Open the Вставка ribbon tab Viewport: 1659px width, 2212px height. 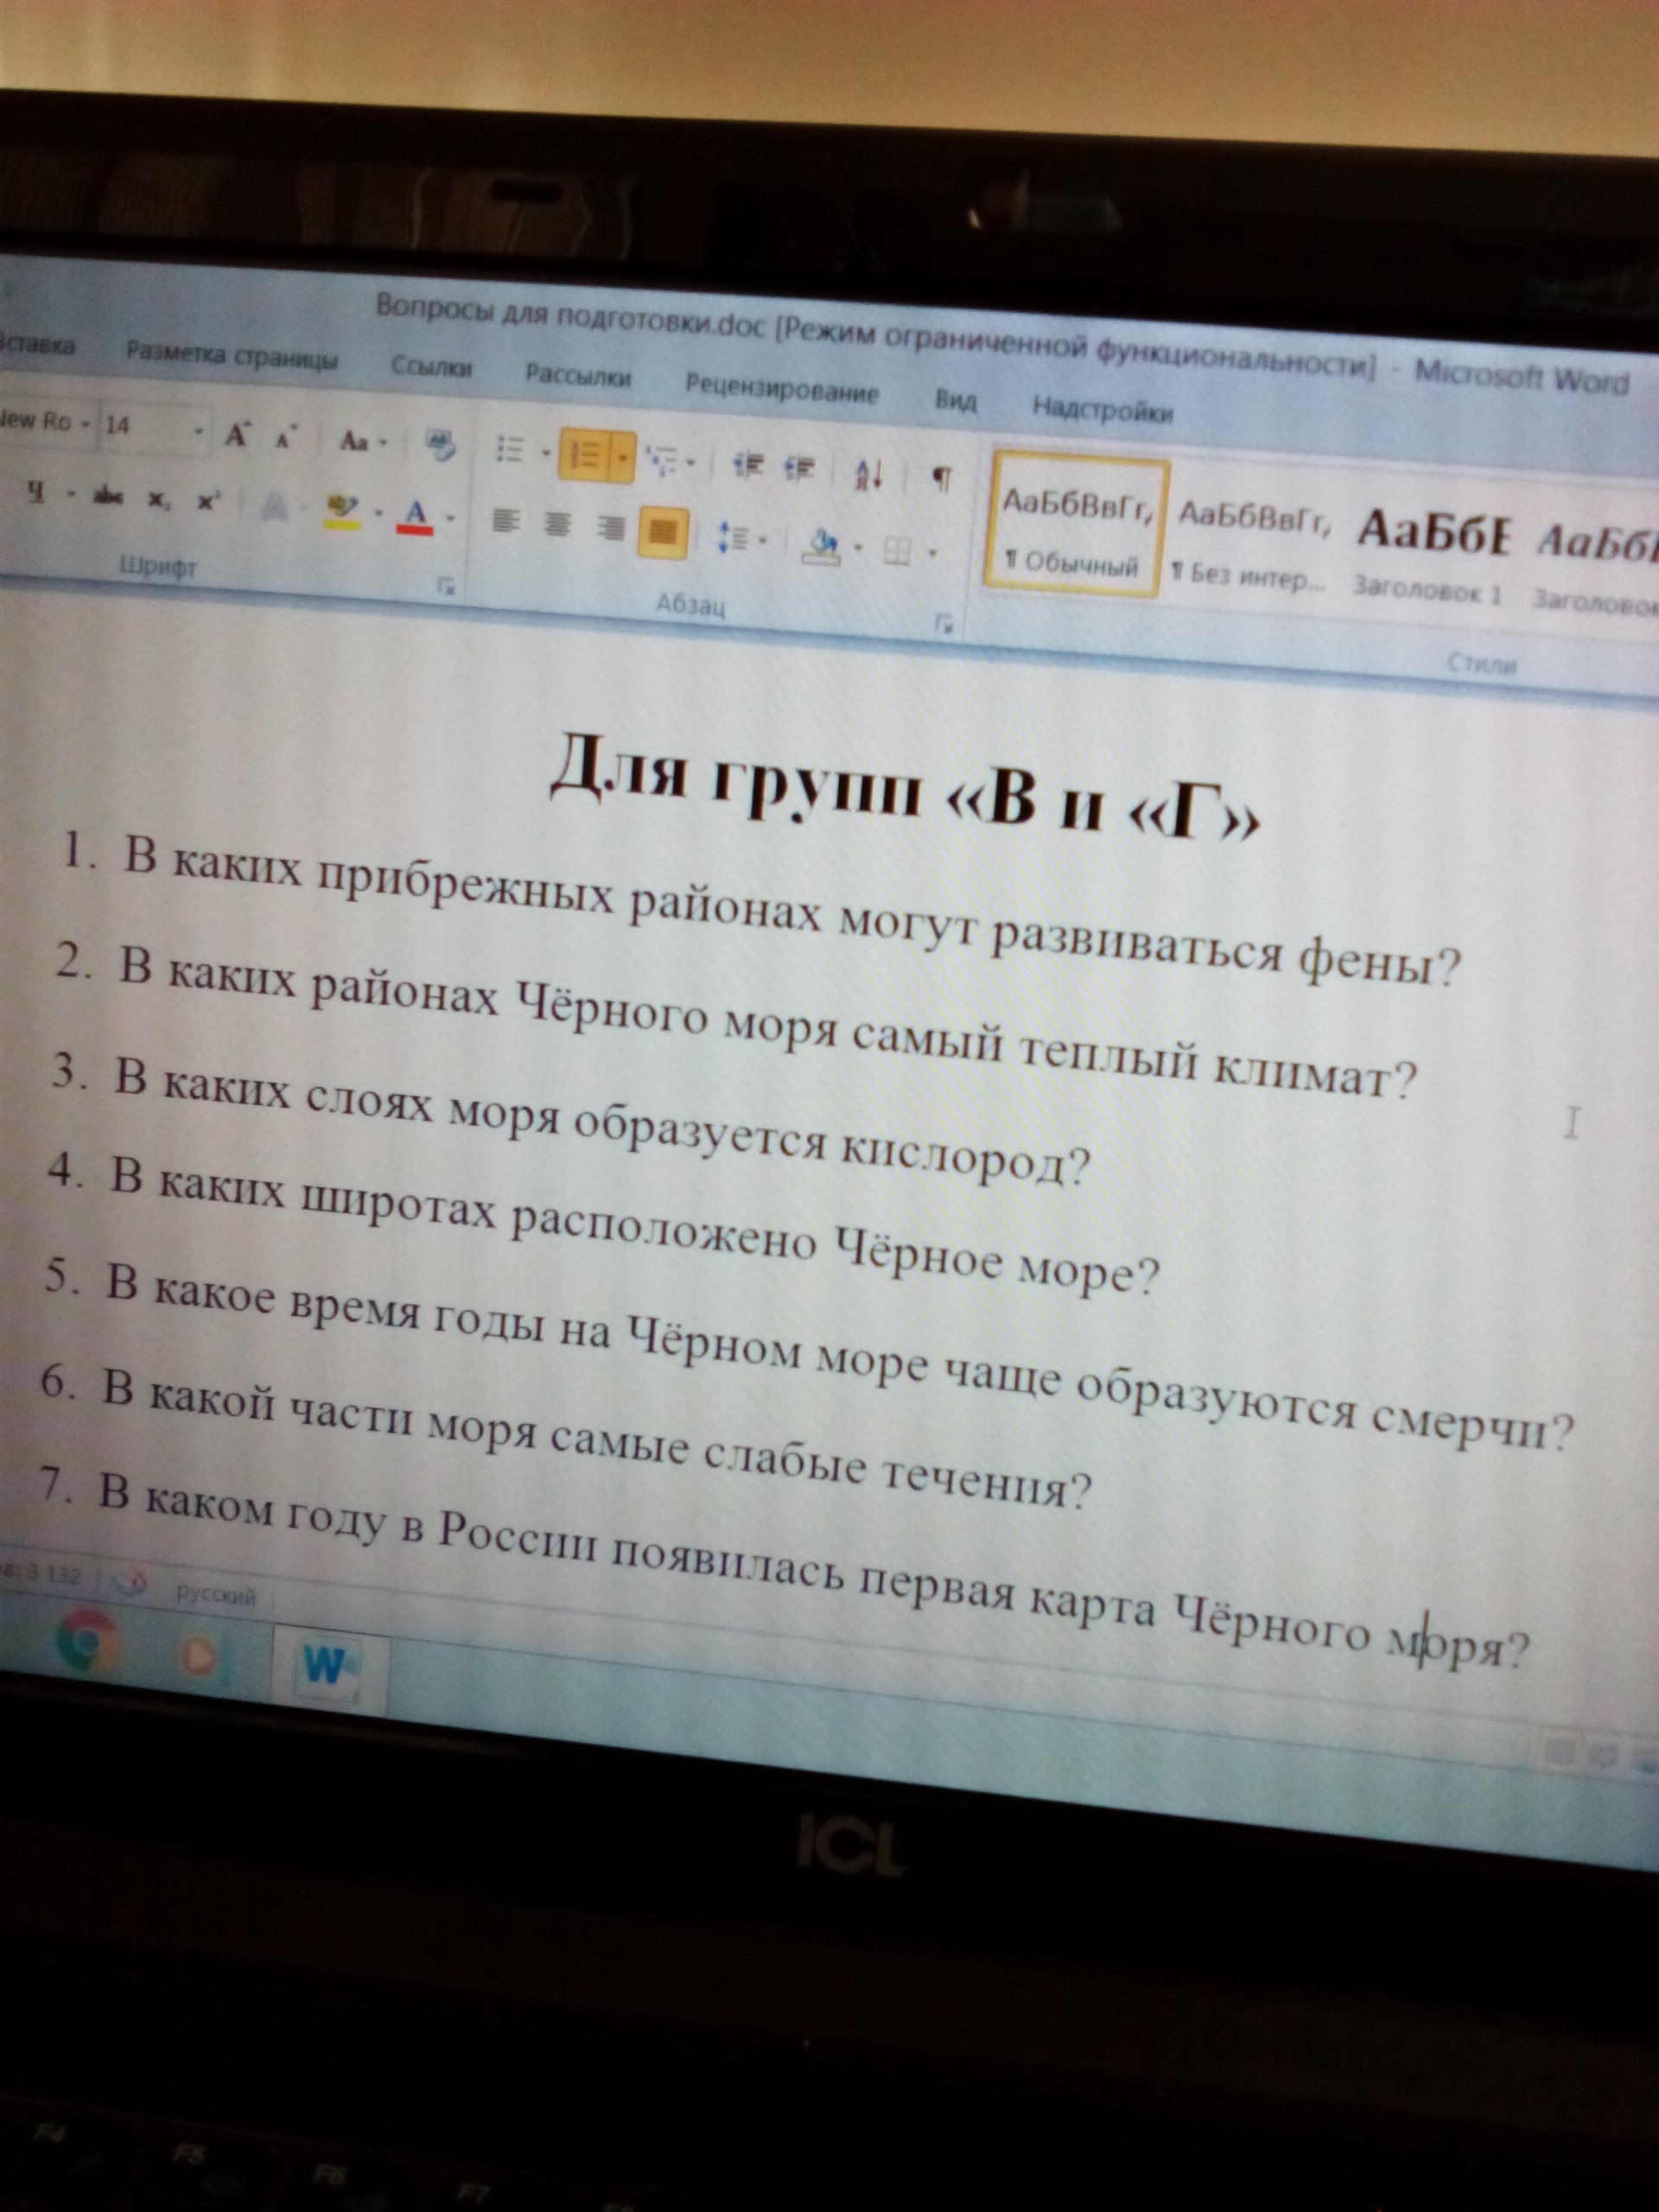coord(37,344)
